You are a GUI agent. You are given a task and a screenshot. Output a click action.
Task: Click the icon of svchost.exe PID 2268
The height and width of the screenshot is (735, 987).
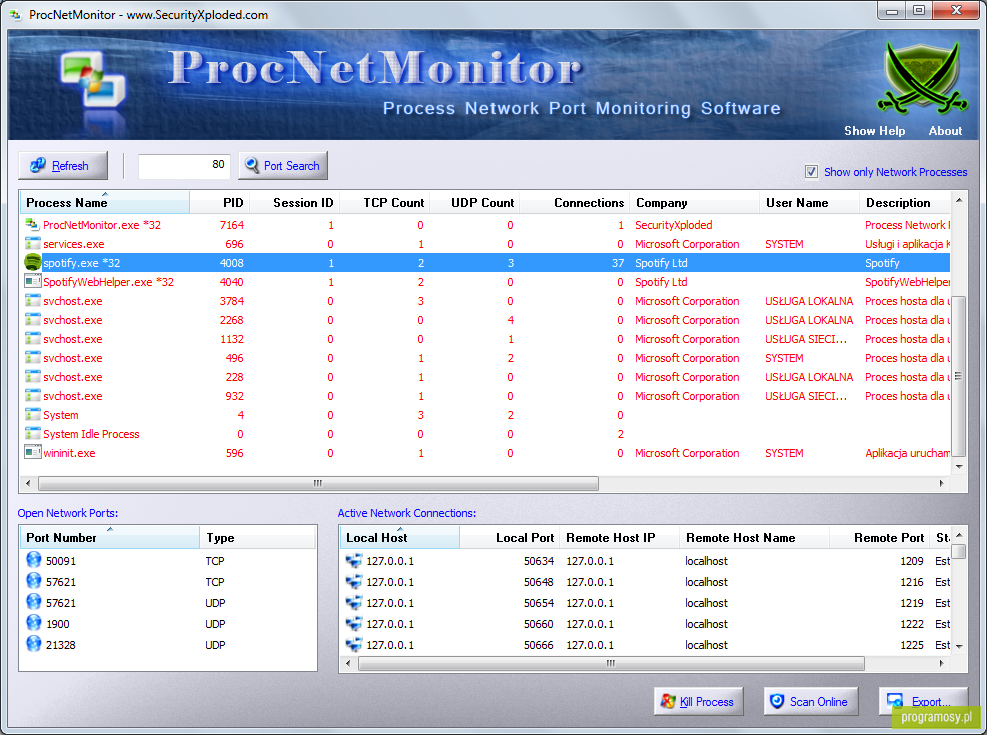point(32,320)
